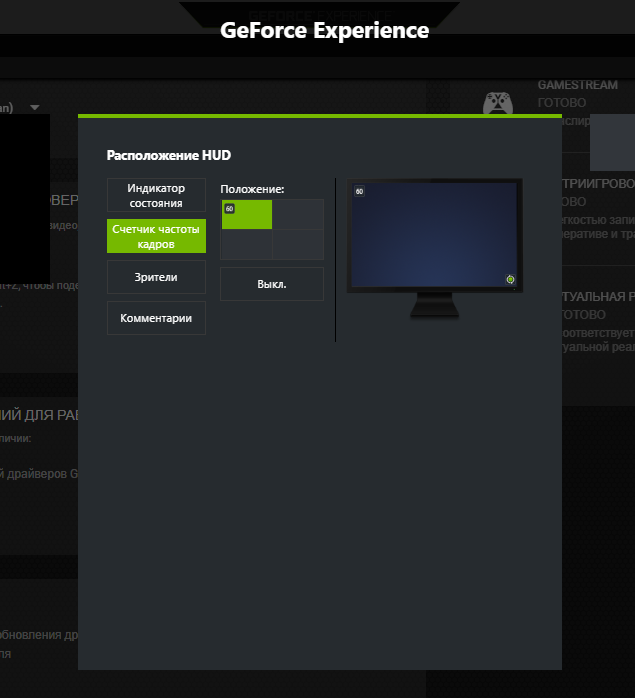Image resolution: width=635 pixels, height=698 pixels.
Task: Click the 60 FPS badge on monitor preview
Action: [x=359, y=191]
